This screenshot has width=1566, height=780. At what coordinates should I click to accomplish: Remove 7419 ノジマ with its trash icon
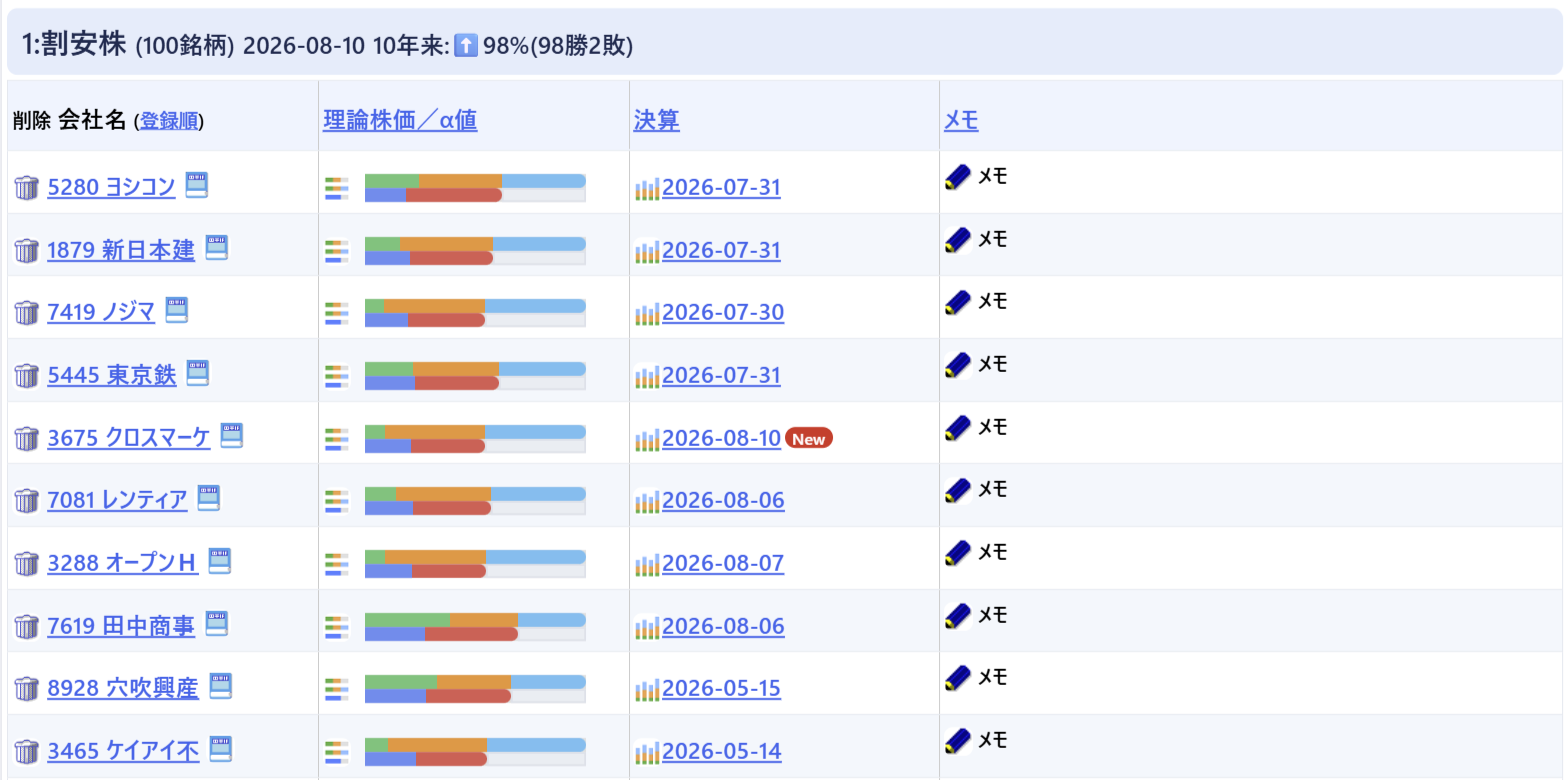(x=26, y=312)
